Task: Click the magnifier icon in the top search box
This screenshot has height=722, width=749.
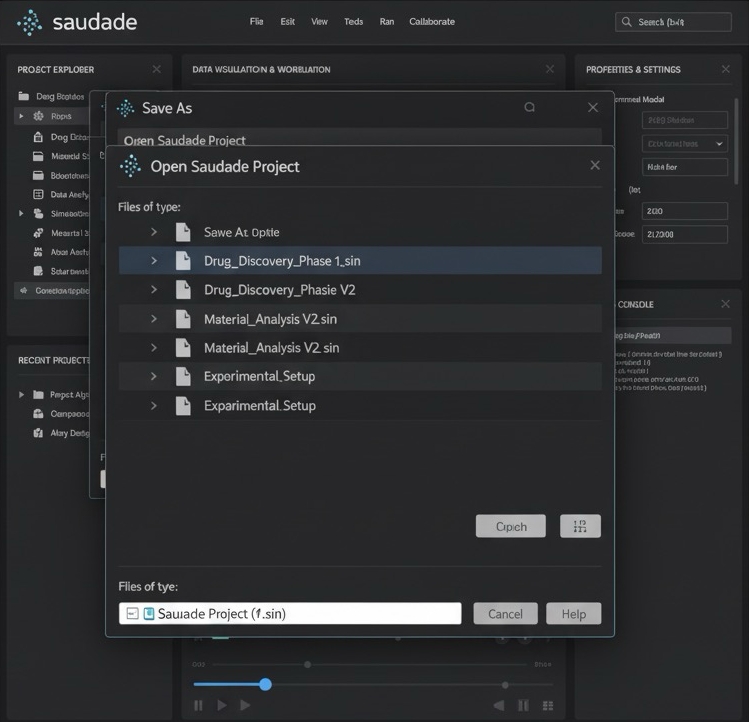Action: (626, 22)
